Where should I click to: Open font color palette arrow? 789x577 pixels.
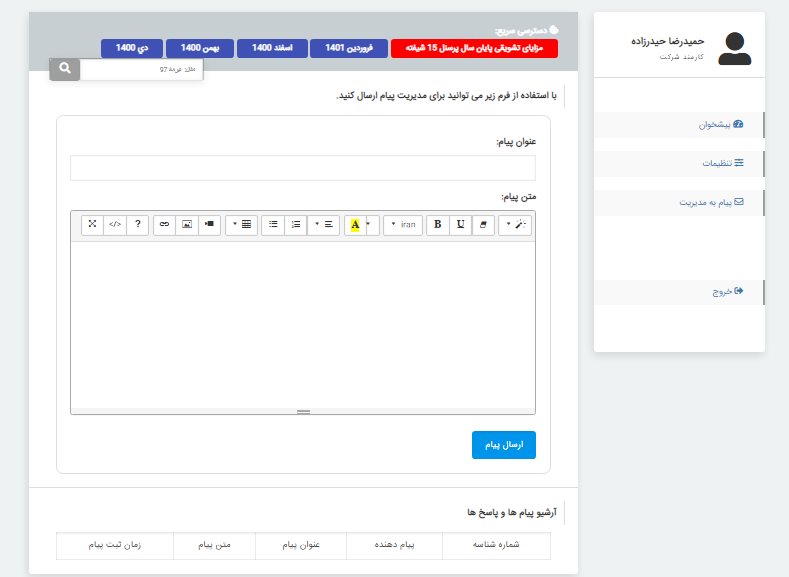(x=372, y=224)
